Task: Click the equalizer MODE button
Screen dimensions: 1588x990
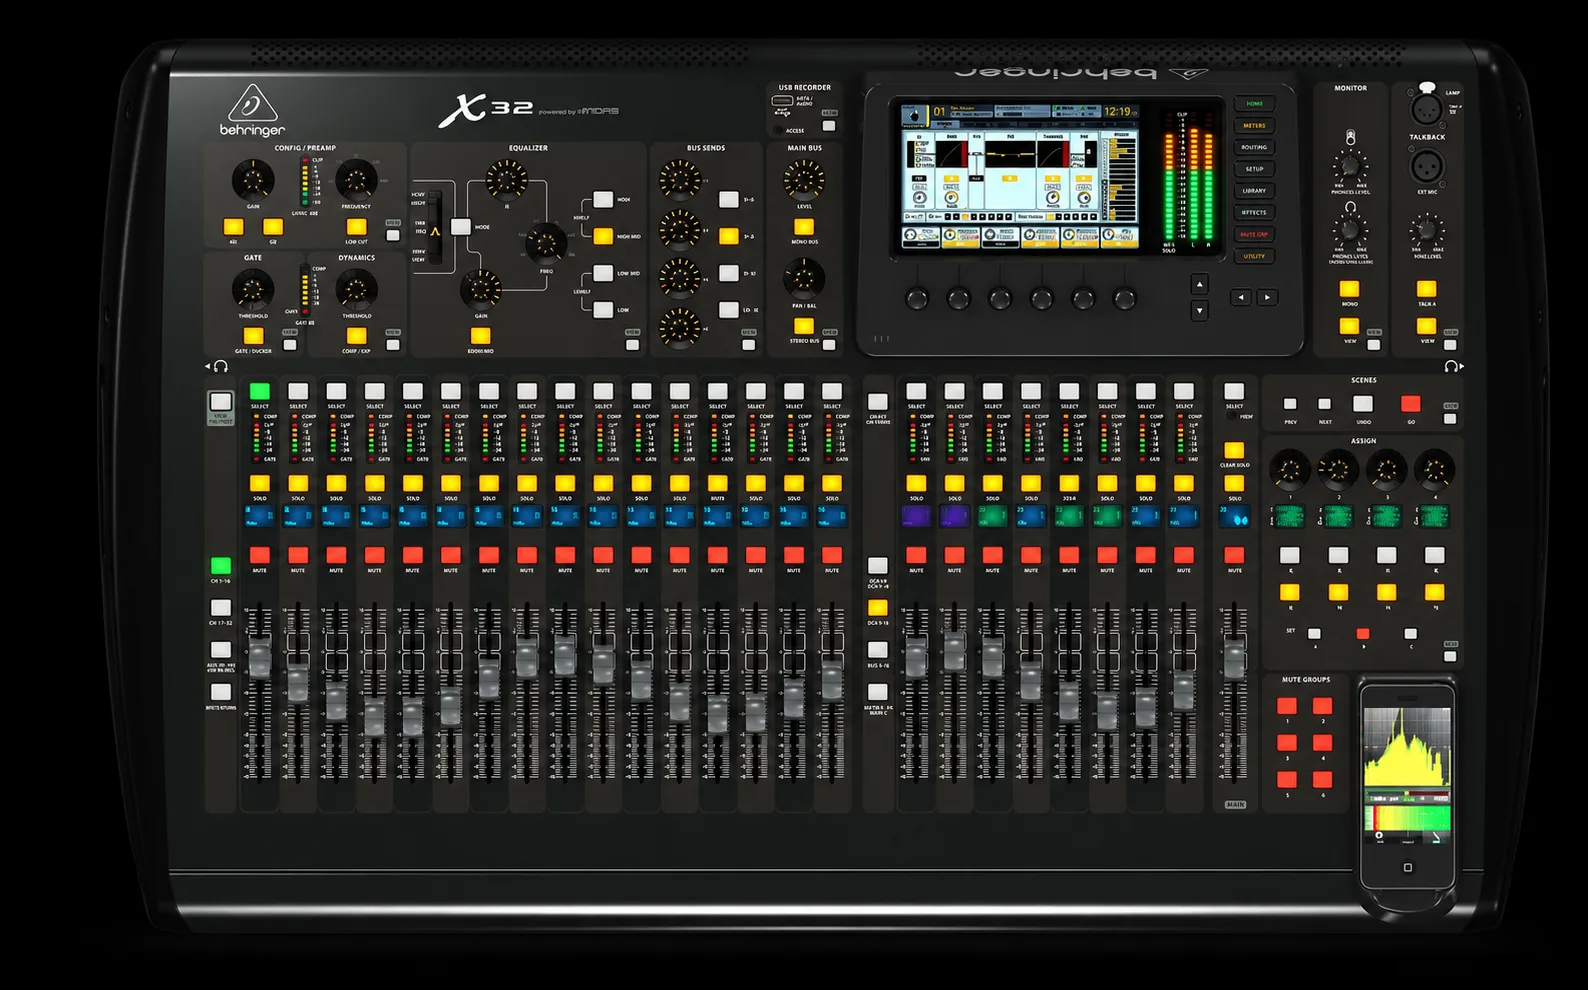Action: [x=461, y=227]
